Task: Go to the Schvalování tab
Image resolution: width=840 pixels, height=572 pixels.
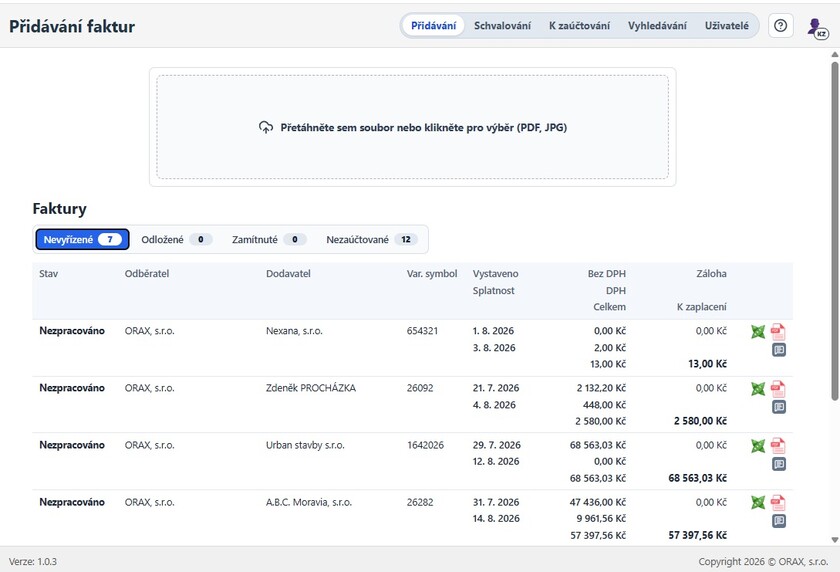Action: pos(502,26)
